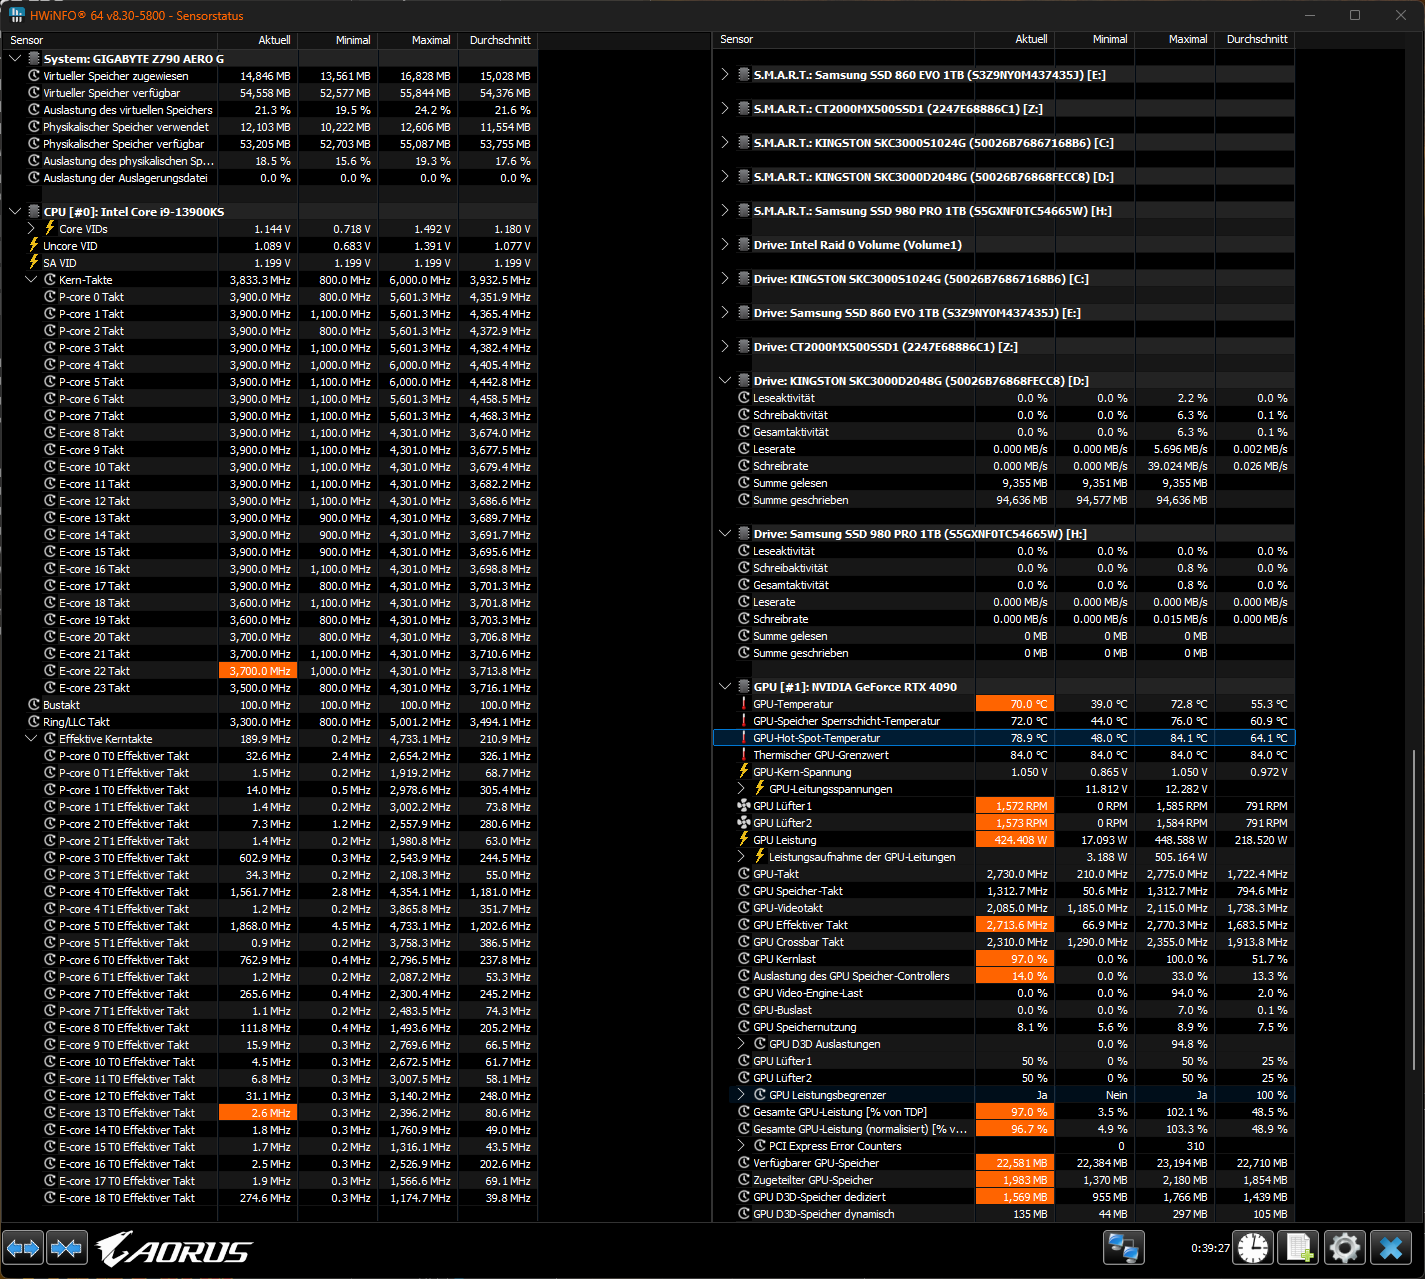Click the elapsed time 0:39:27 readout
Image resolution: width=1425 pixels, height=1279 pixels.
click(x=1210, y=1248)
